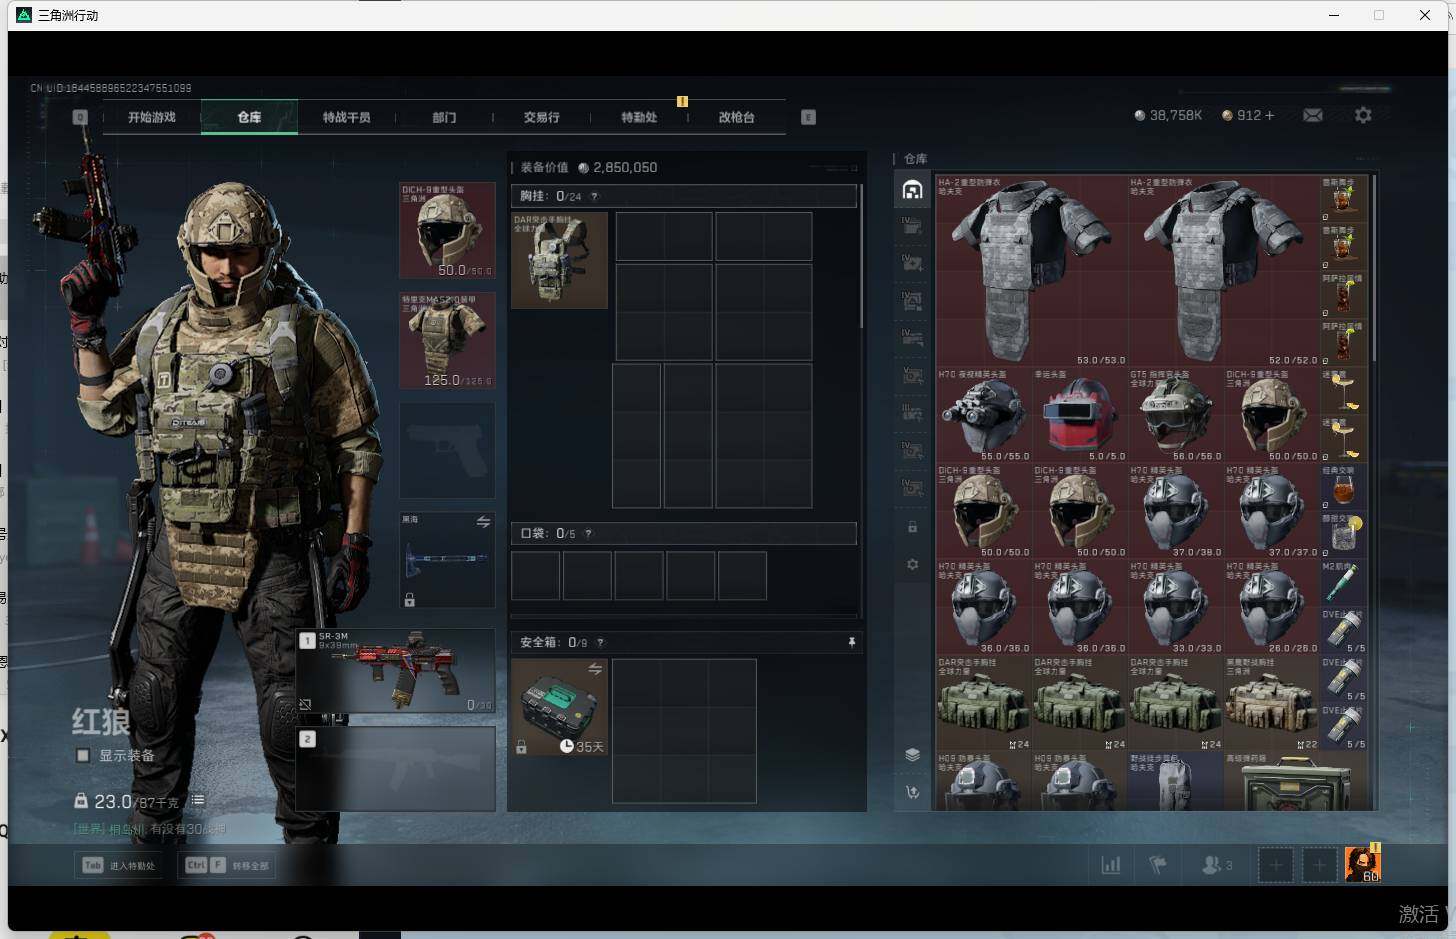Image resolution: width=1456 pixels, height=939 pixels.
Task: Select the GT5 command helmet 56.0/56.0
Action: pyautogui.click(x=1175, y=415)
